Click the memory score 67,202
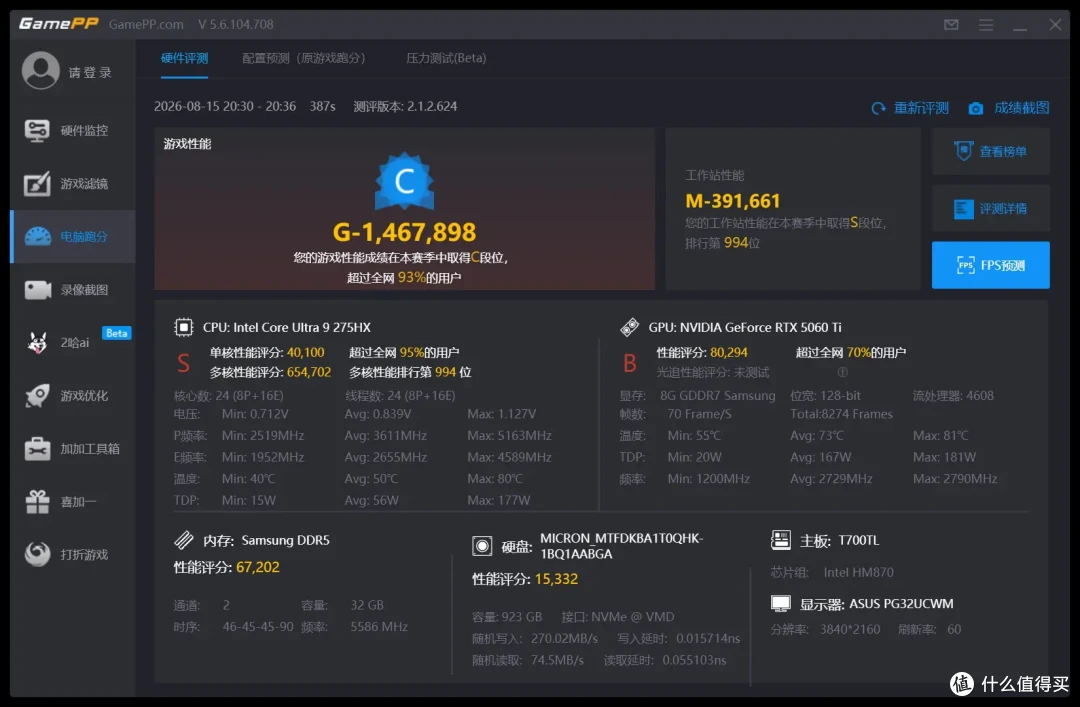The width and height of the screenshot is (1080, 707). tap(258, 567)
